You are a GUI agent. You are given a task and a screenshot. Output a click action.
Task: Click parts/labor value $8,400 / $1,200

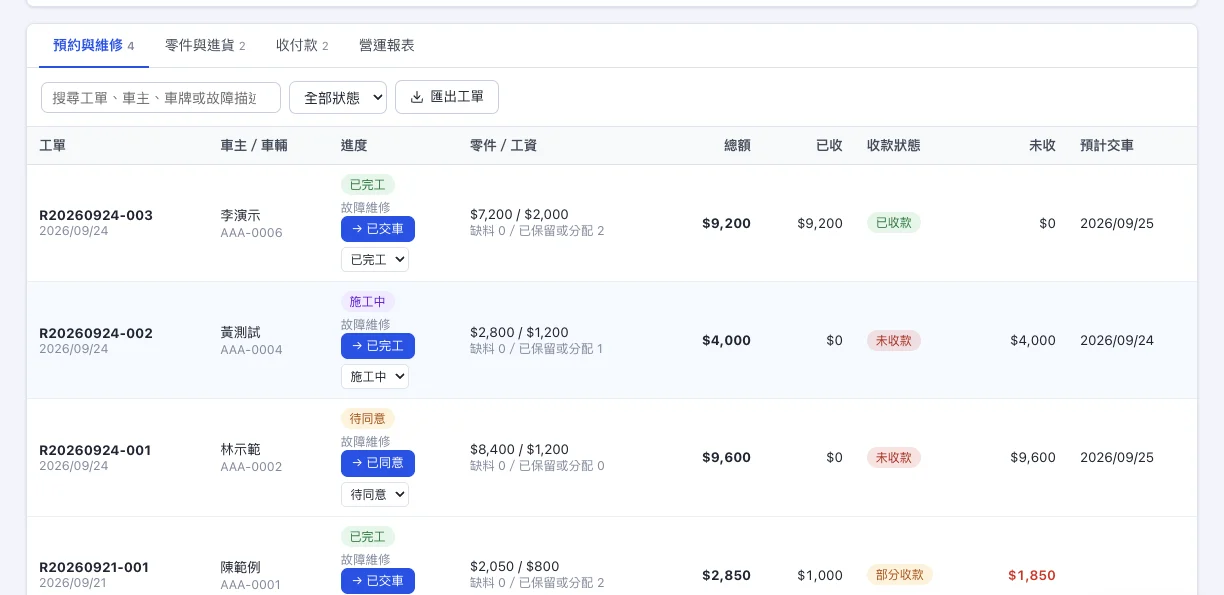point(519,449)
